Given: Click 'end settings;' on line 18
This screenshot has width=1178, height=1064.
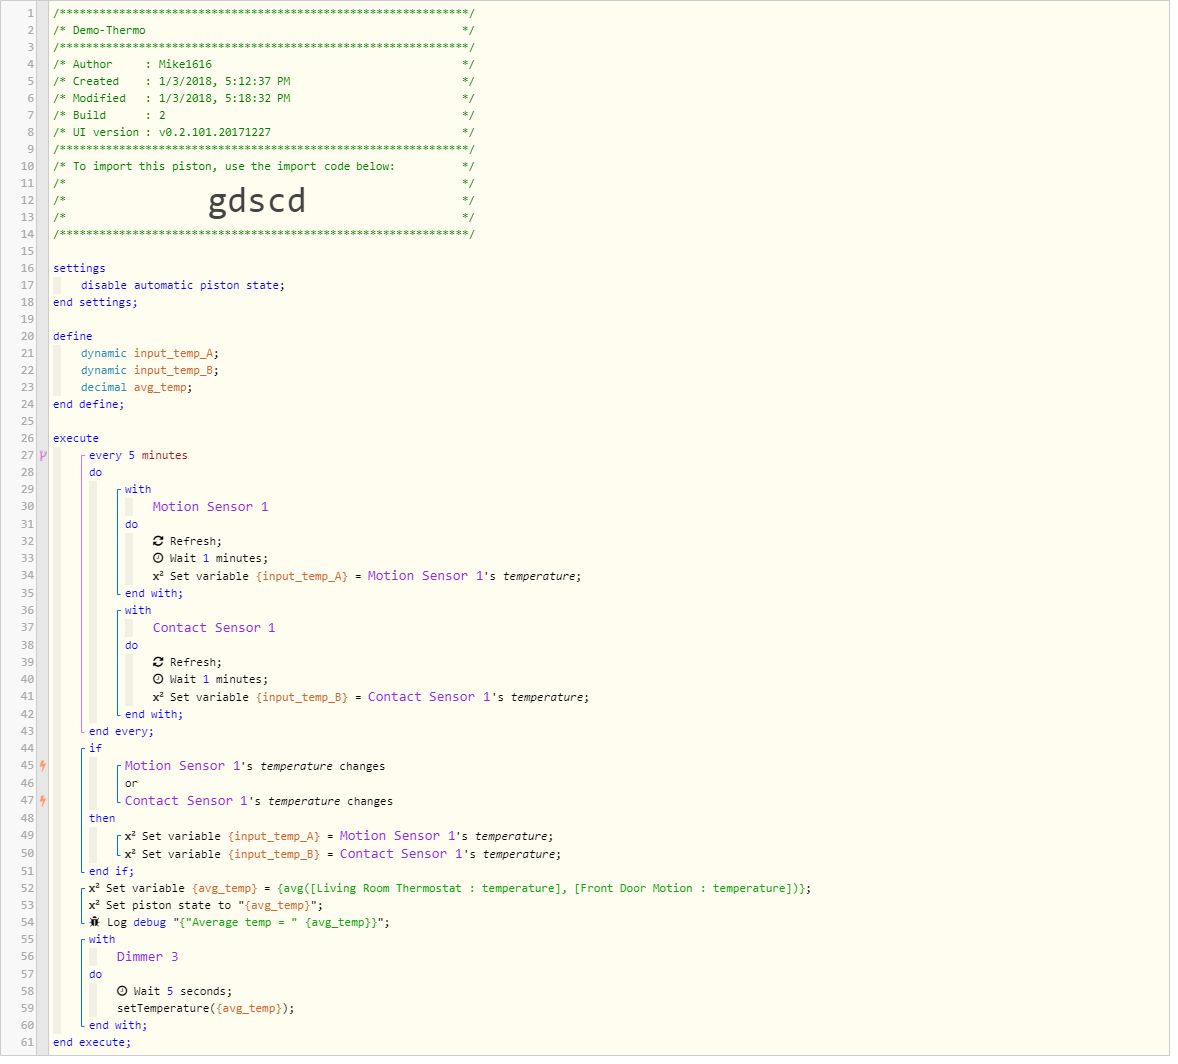Looking at the screenshot, I should (x=95, y=305).
